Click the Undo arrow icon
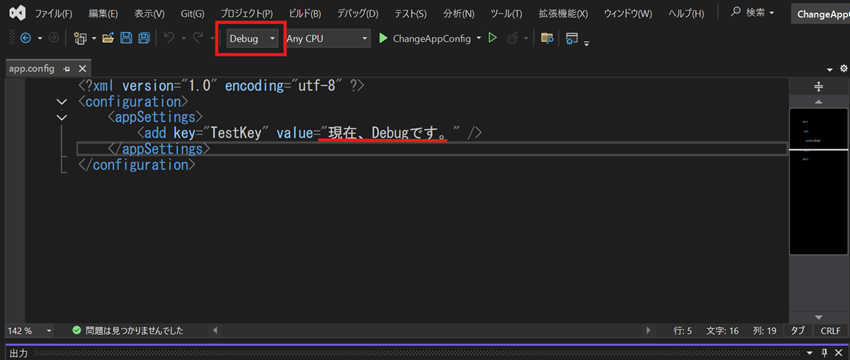Viewport: 850px width, 360px height. click(169, 38)
